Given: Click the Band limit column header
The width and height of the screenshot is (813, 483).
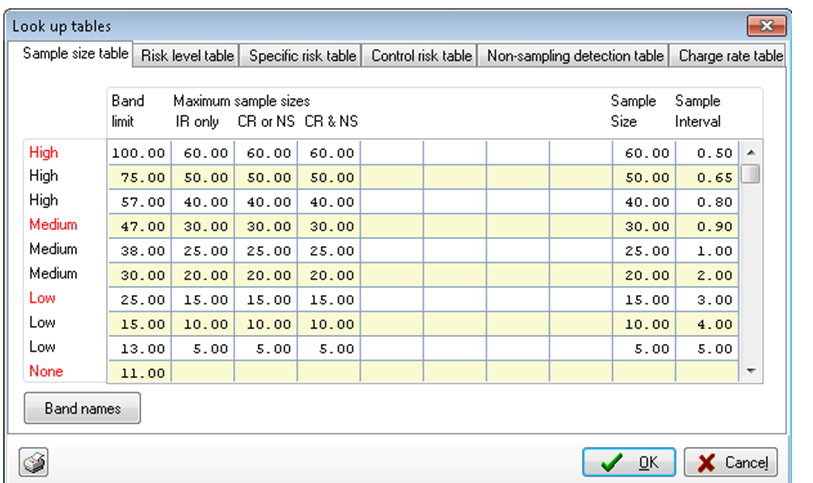Looking at the screenshot, I should [x=128, y=111].
